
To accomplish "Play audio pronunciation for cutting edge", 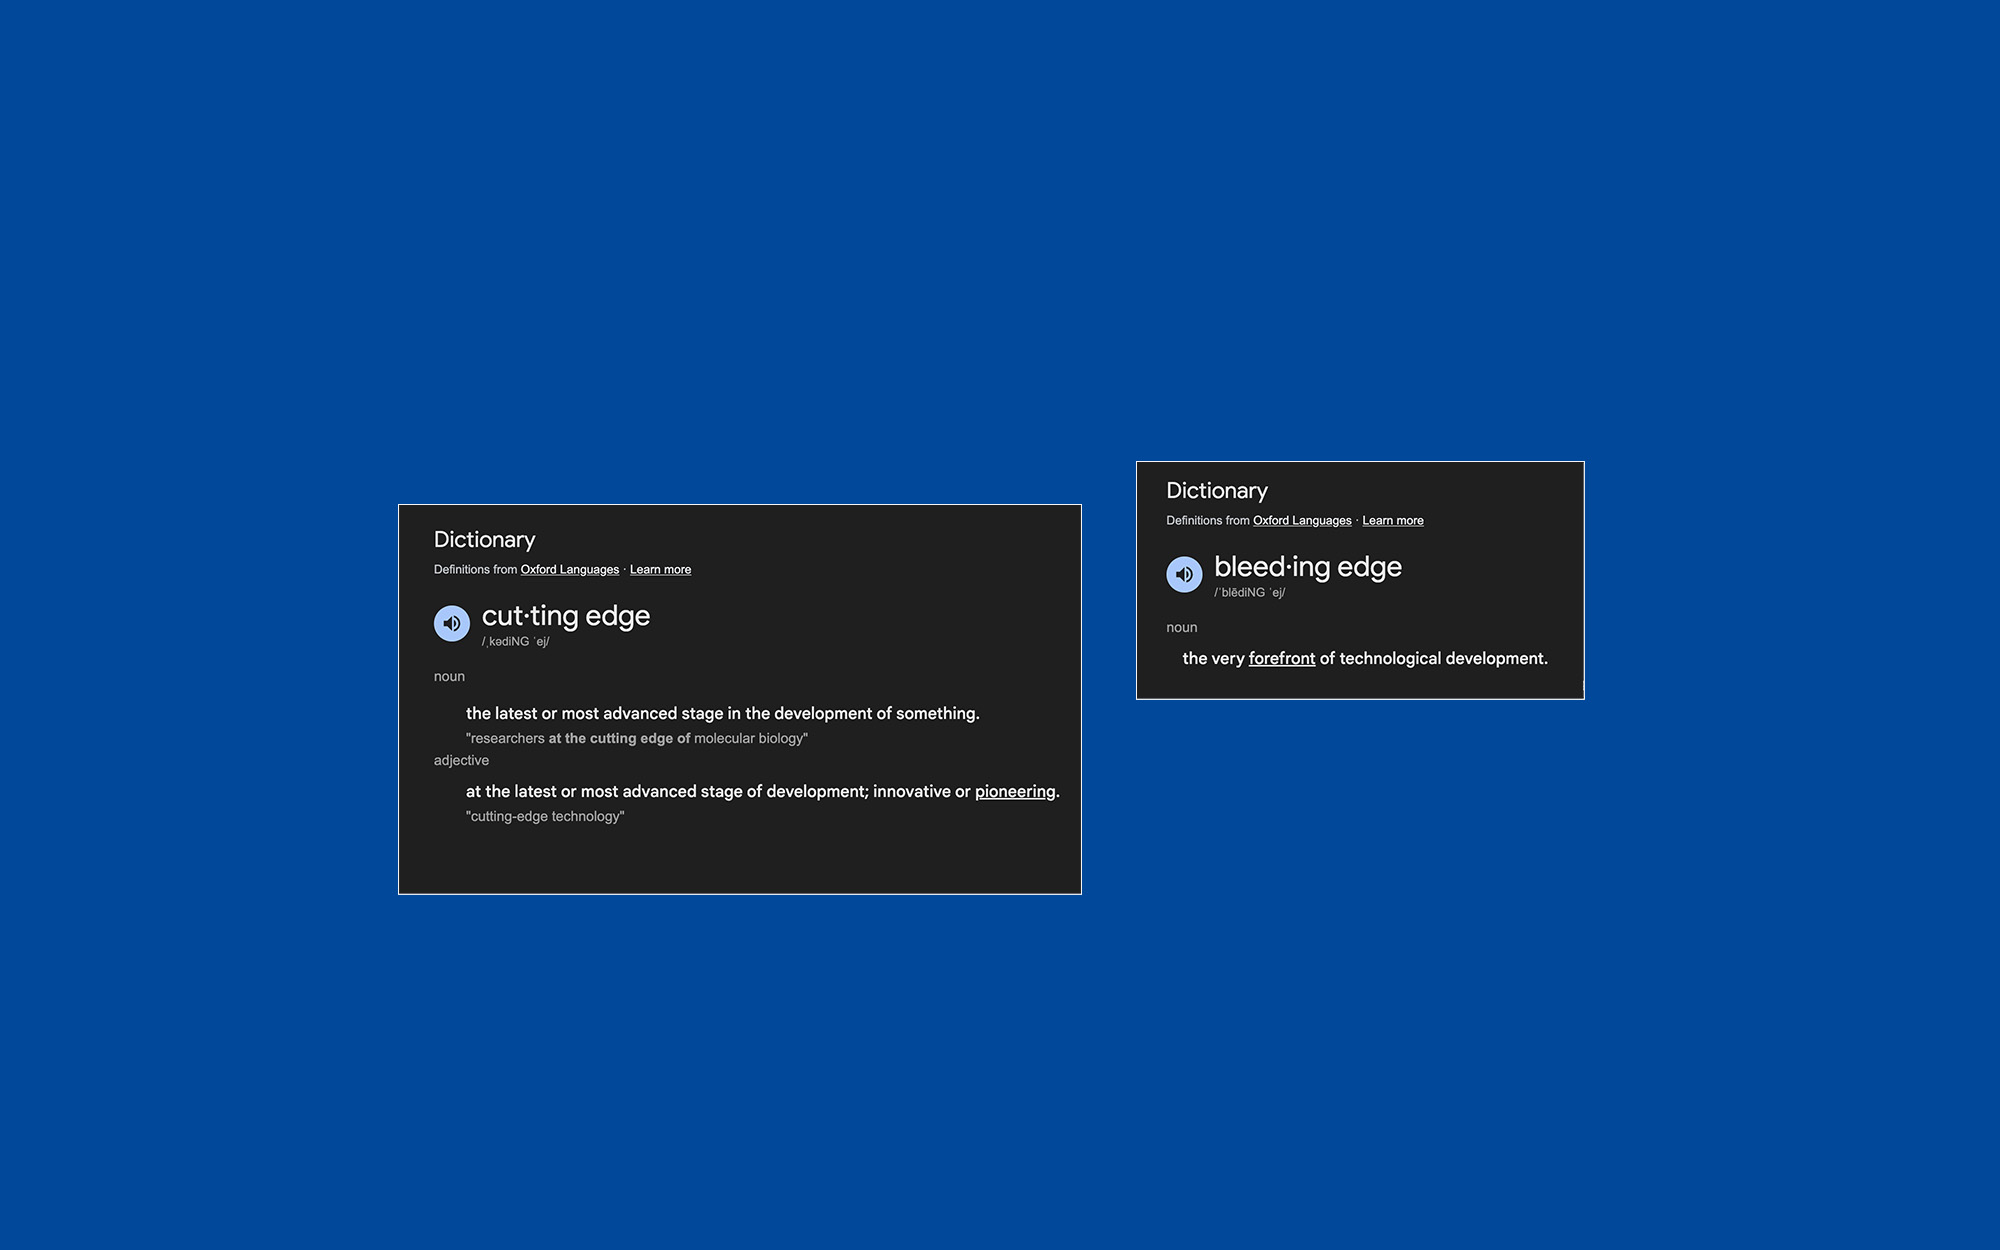I will (x=452, y=623).
